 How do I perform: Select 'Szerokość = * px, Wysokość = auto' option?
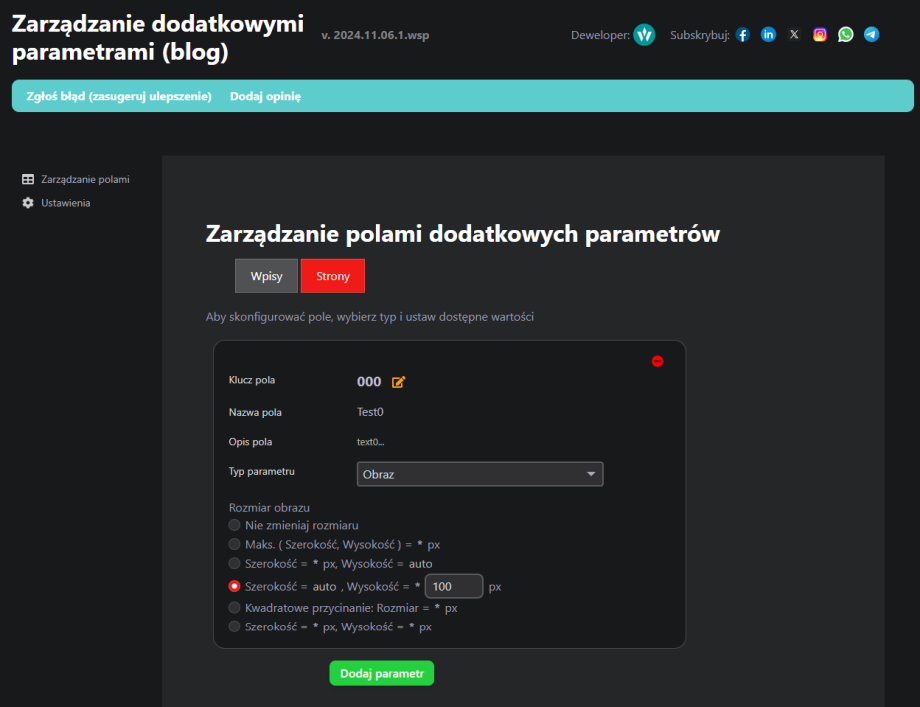pyautogui.click(x=234, y=564)
